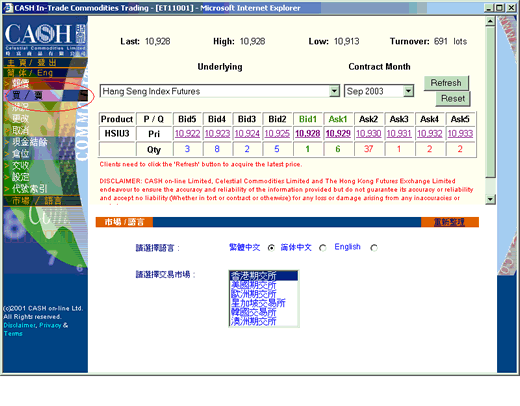Select the 繁體中文 radio button
520x406 pixels.
271,248
